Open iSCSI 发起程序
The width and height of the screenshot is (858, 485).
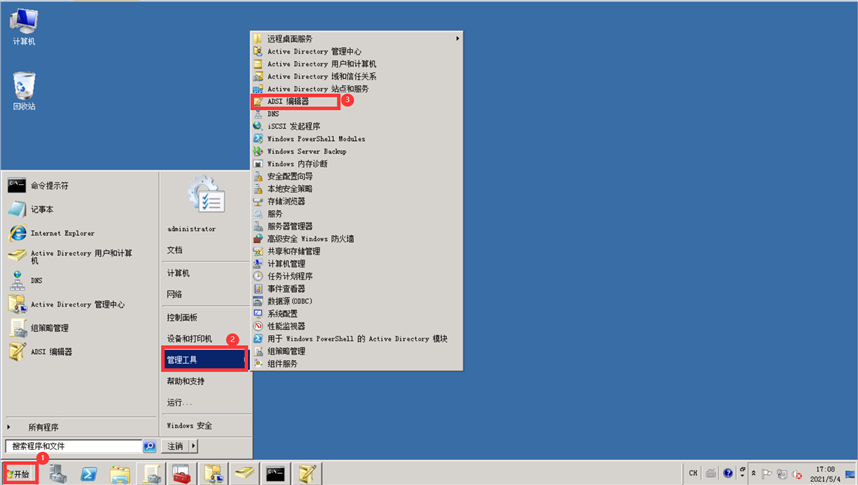point(356,126)
